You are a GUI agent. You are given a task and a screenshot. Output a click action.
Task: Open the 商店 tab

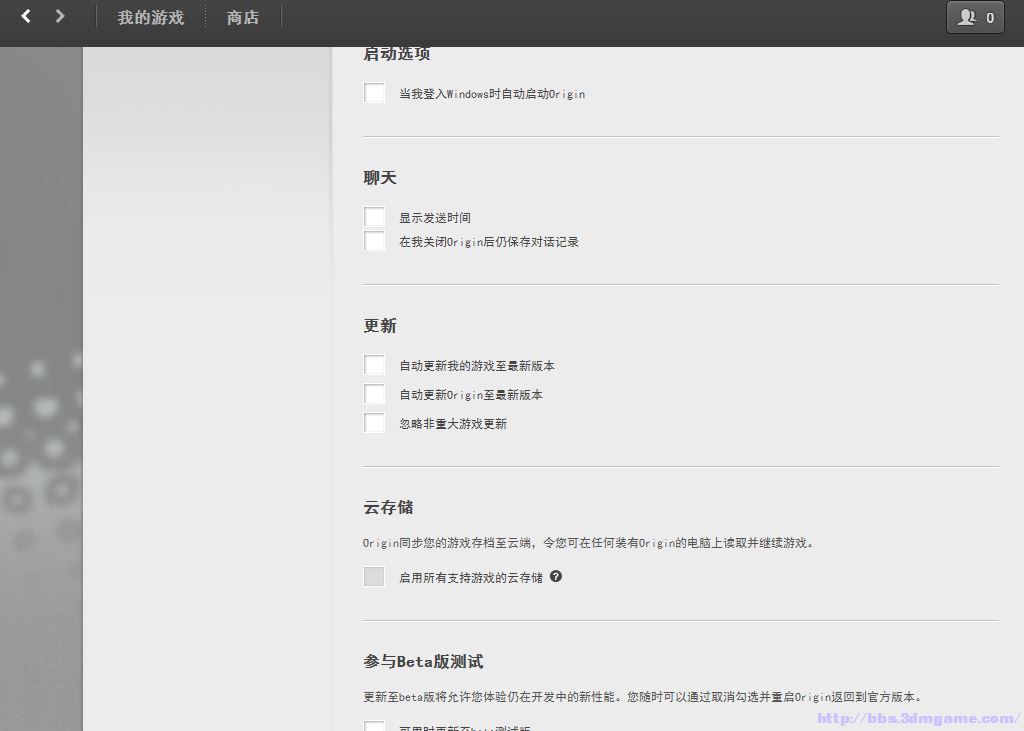coord(243,17)
